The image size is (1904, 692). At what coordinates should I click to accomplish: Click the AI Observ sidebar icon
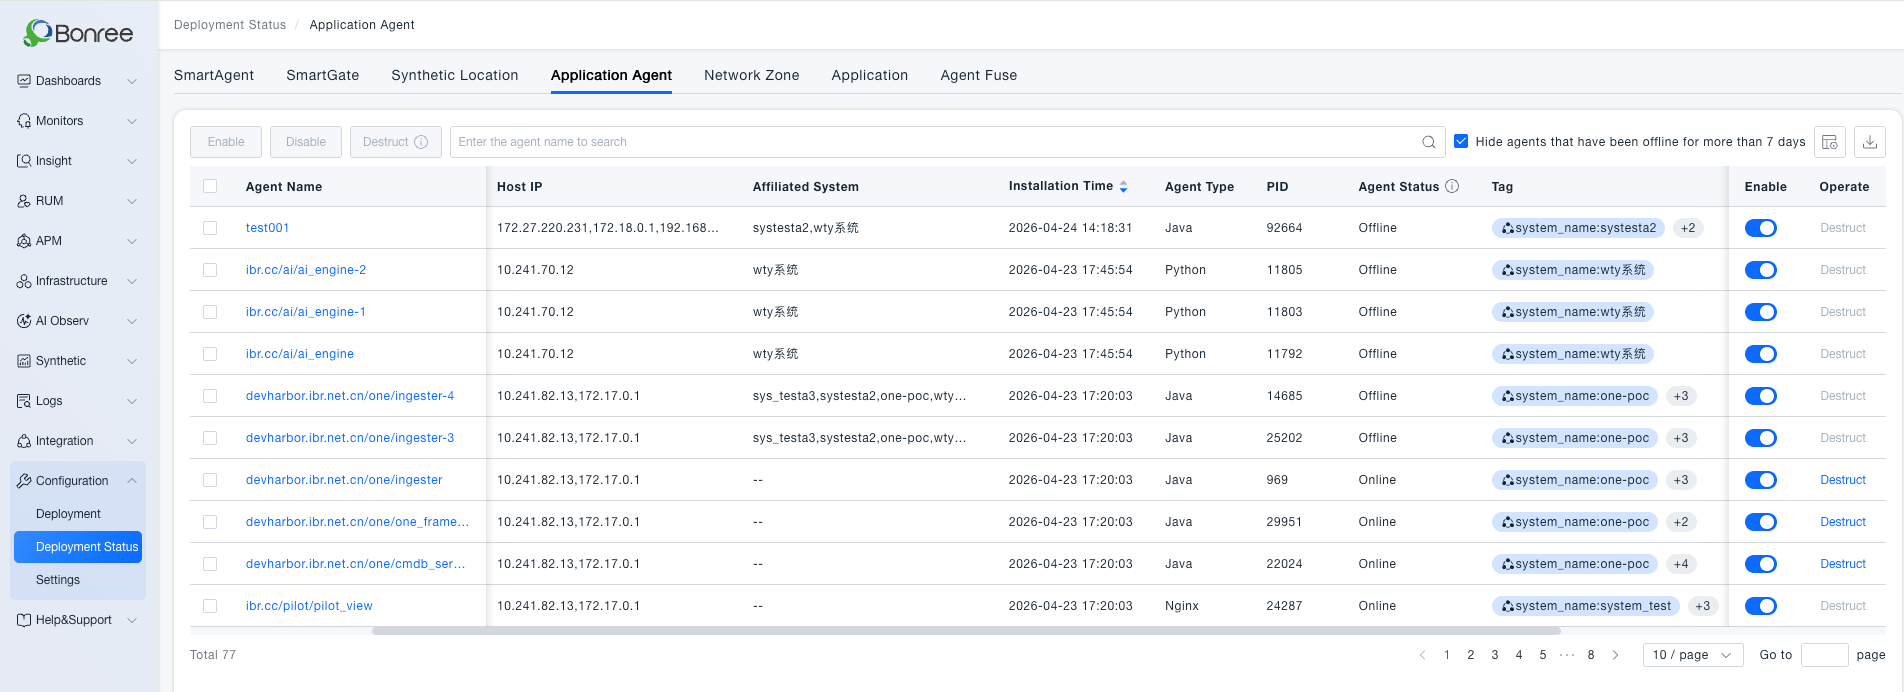point(24,321)
